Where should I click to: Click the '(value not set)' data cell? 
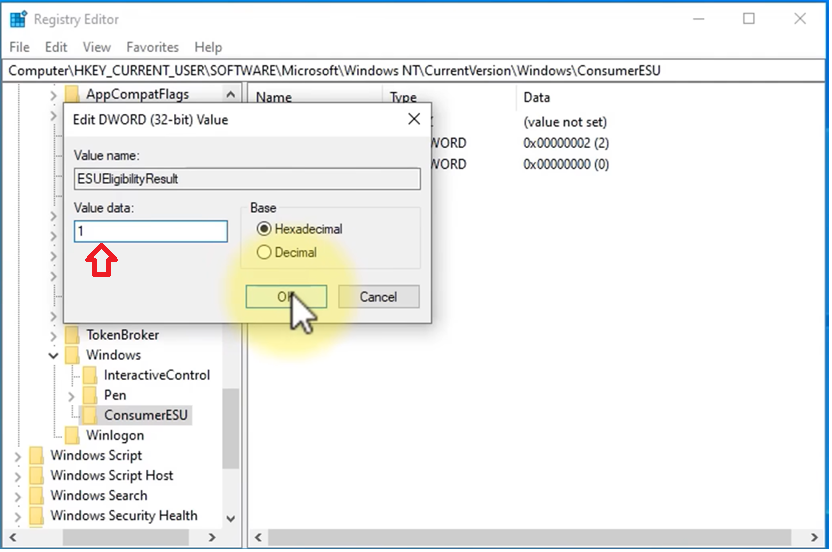pyautogui.click(x=565, y=122)
